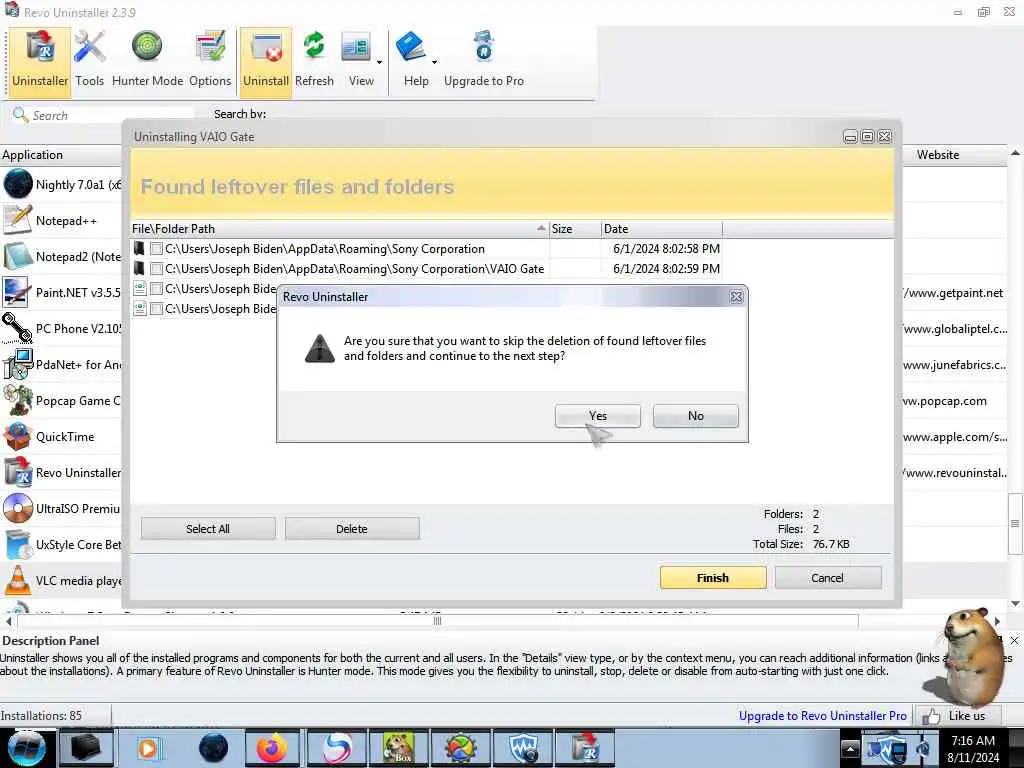This screenshot has height=768, width=1024.
Task: Click the vertical scrollbar thumb of application list
Action: coord(1015,523)
